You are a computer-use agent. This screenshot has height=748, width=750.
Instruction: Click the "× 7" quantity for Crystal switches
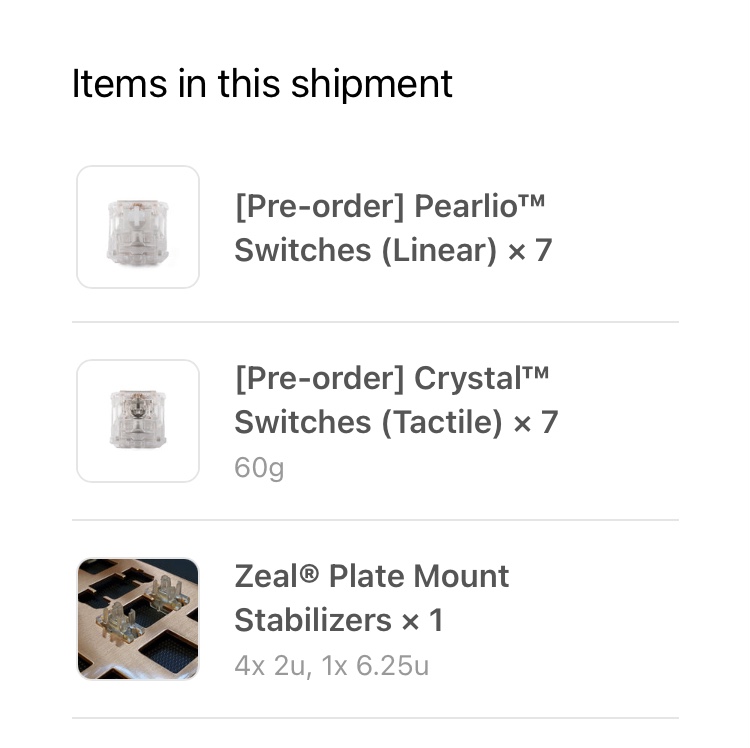535,422
